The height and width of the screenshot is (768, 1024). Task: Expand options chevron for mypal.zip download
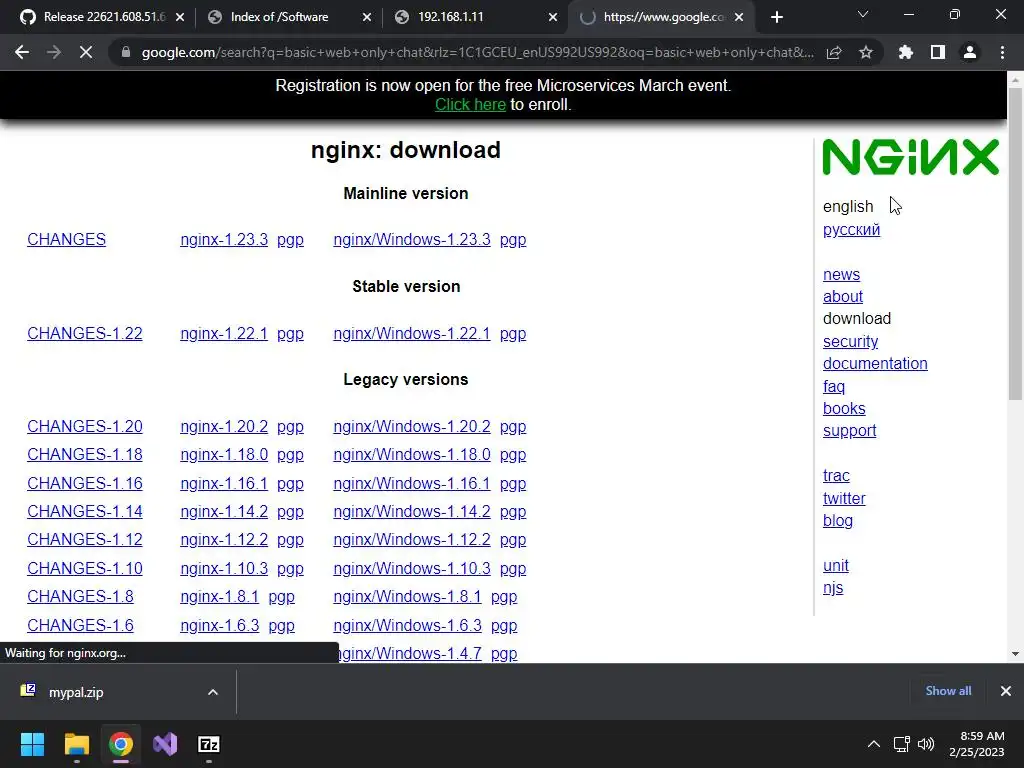click(x=213, y=692)
